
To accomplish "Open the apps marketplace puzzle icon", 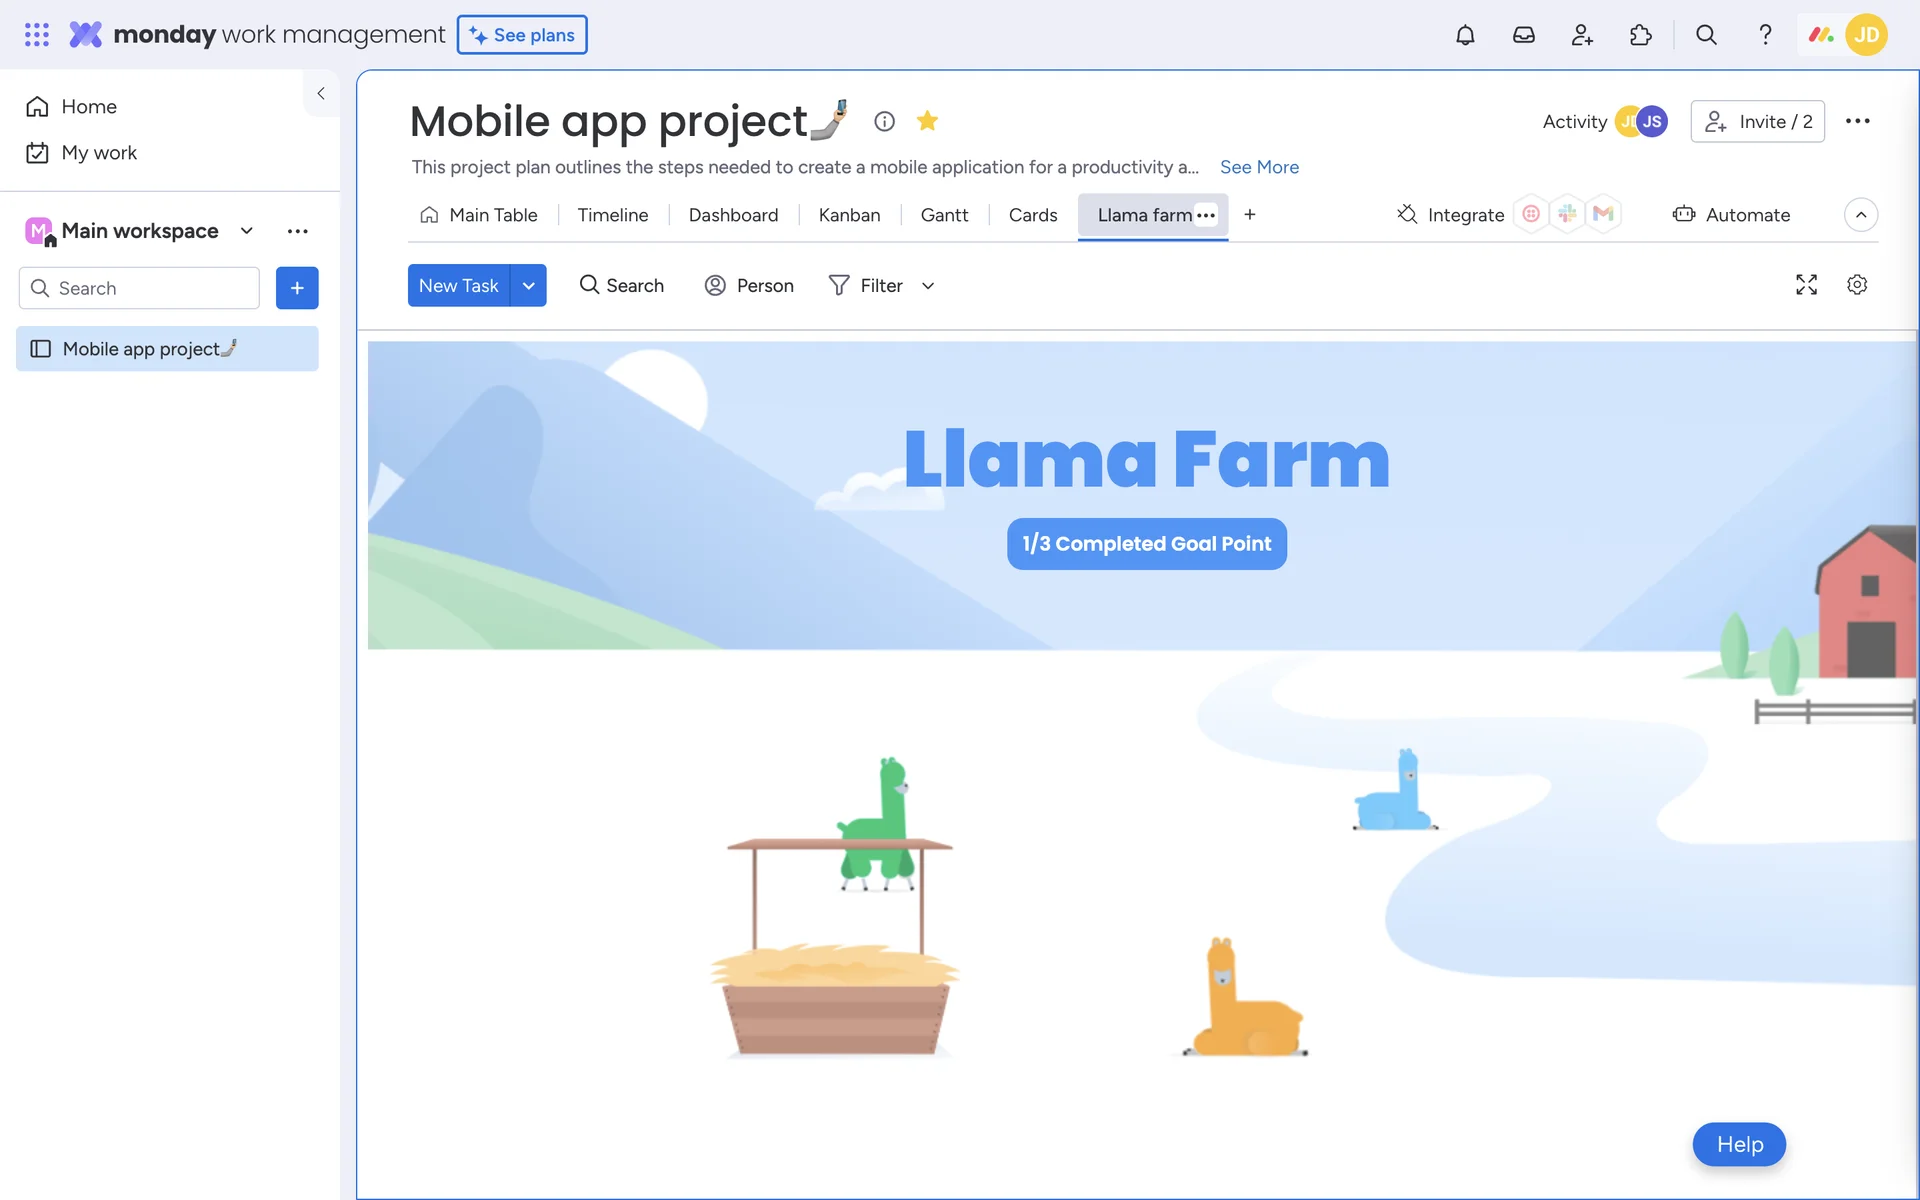I will point(1640,35).
